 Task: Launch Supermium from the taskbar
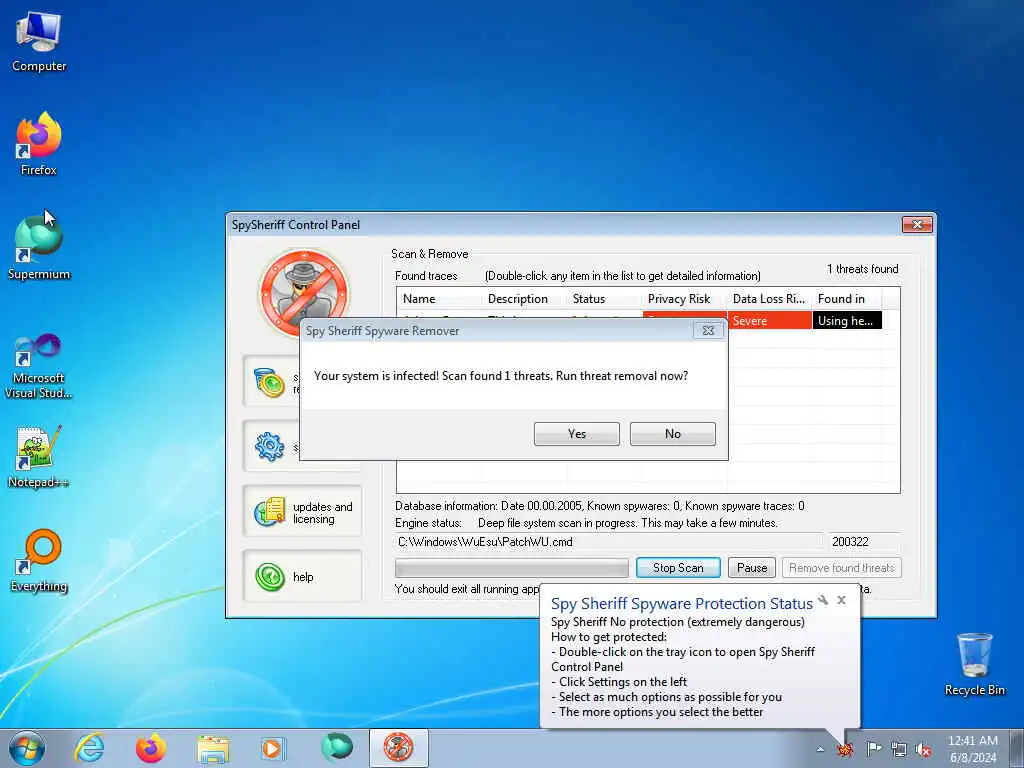point(337,748)
